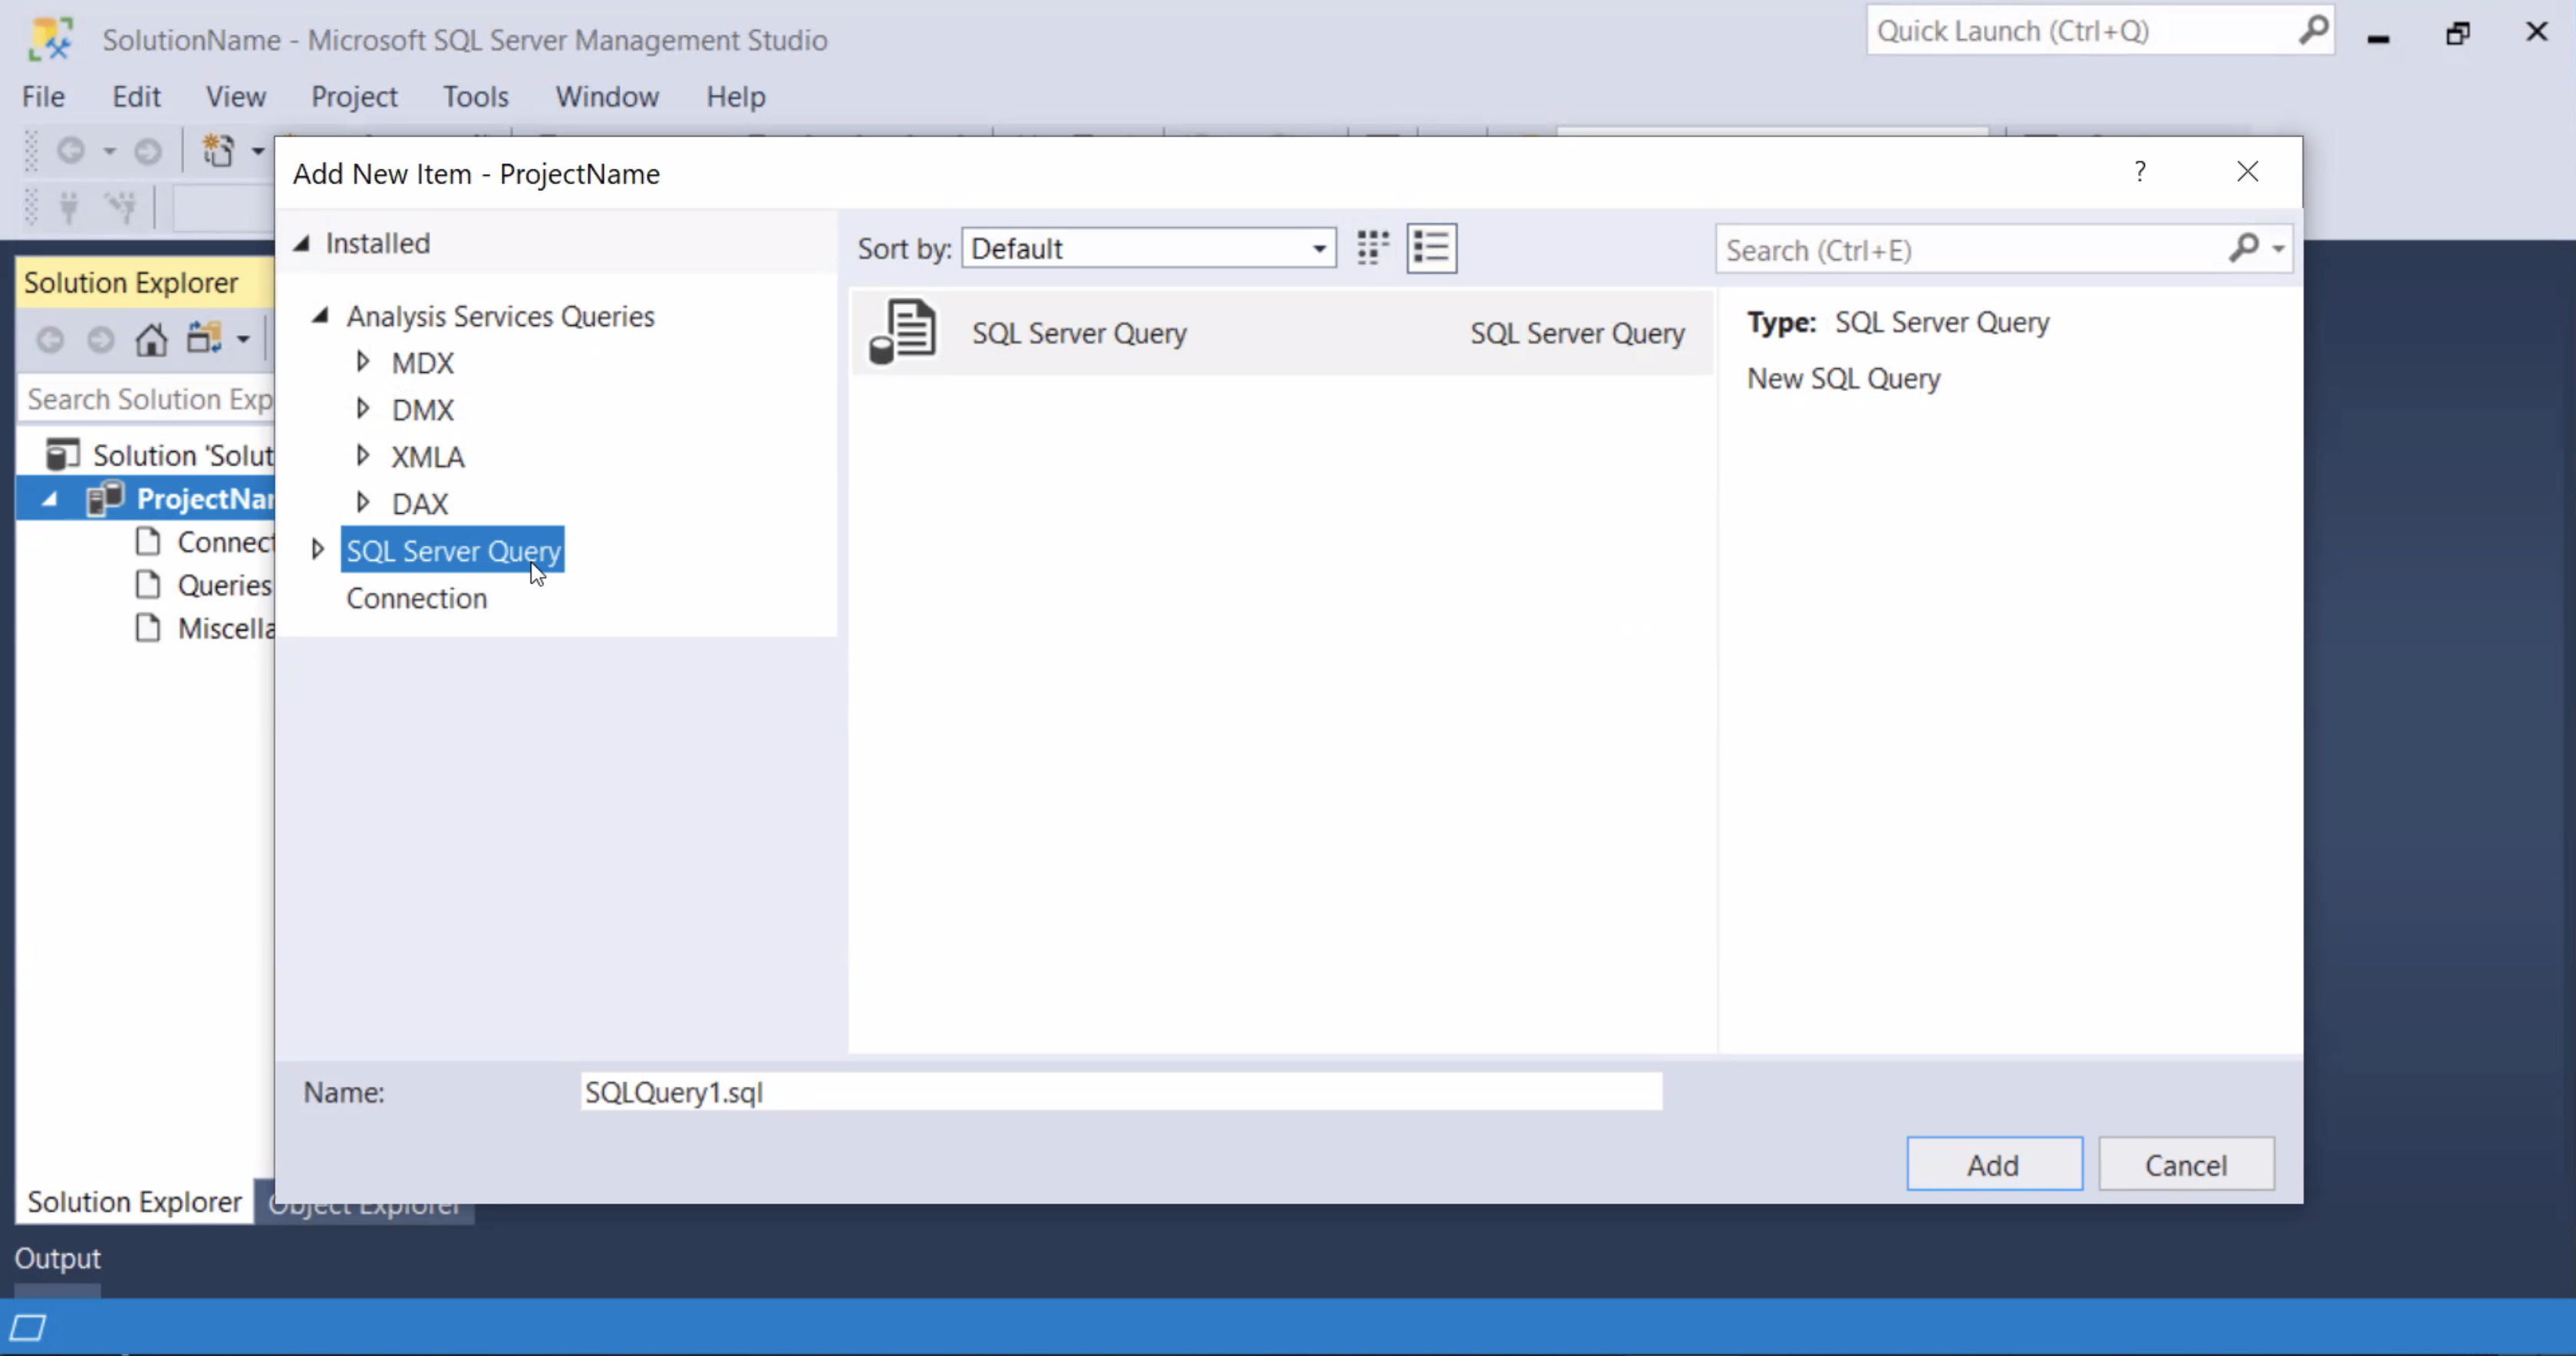
Task: Click Solution Explorer back arrow icon
Action: pos(50,340)
